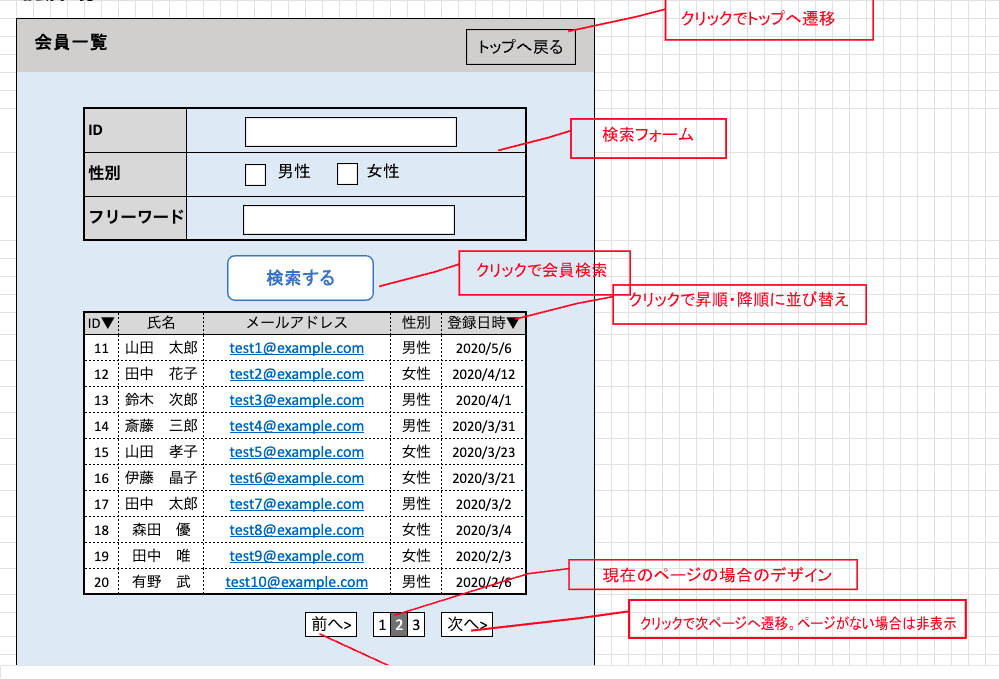Screen dimensions: 999x679
Task: Sort by 登録日時 column arrow
Action: point(513,323)
